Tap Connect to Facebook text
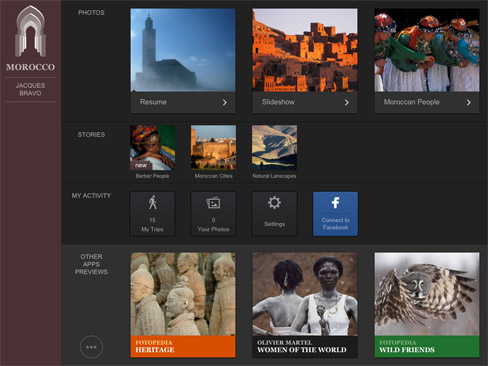 click(335, 224)
